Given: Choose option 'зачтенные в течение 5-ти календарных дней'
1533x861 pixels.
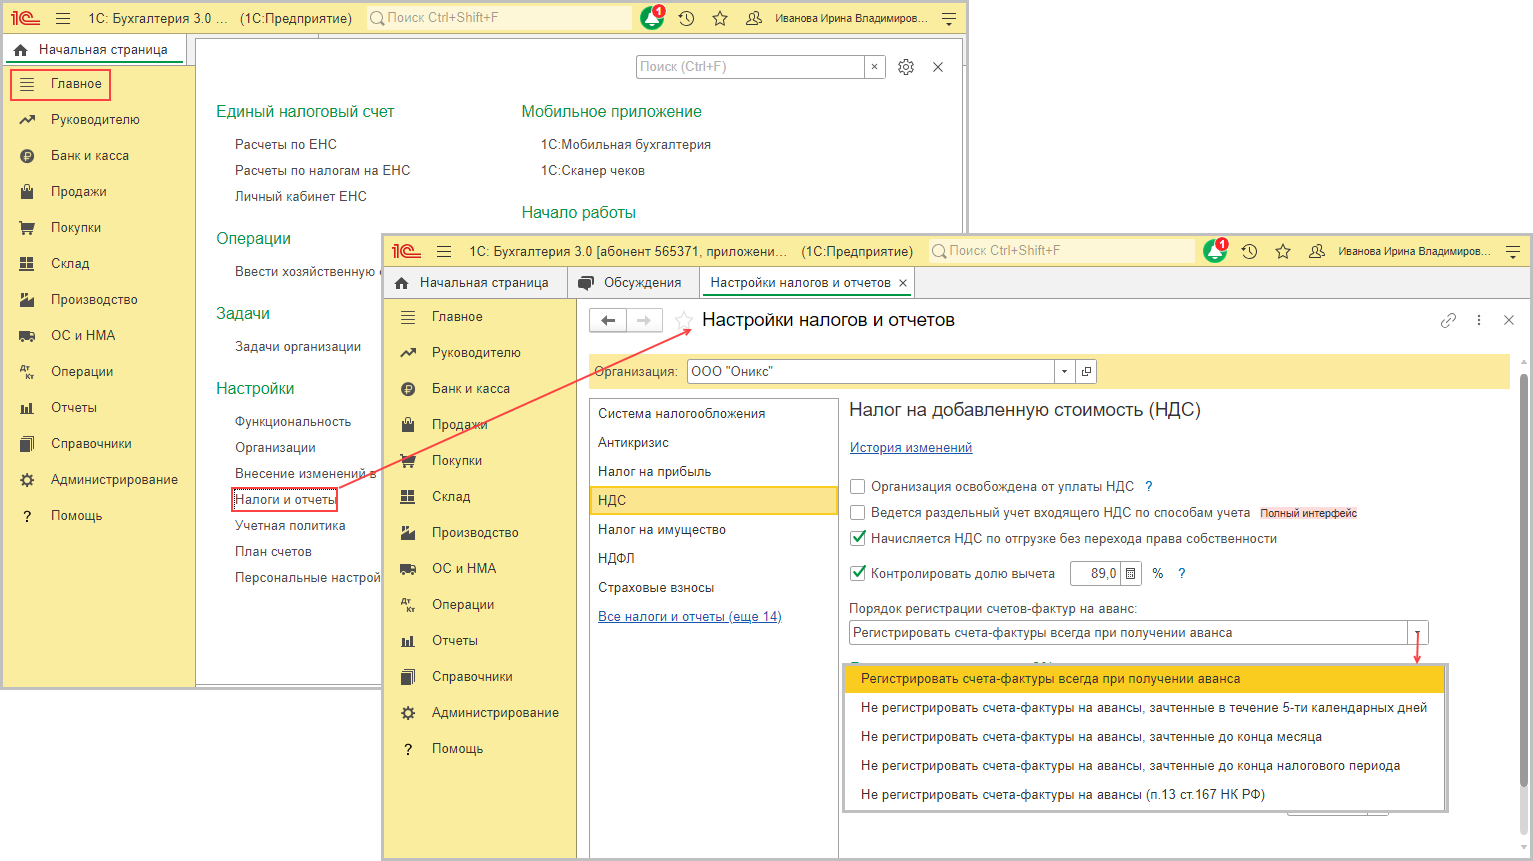Looking at the screenshot, I should tap(1145, 708).
